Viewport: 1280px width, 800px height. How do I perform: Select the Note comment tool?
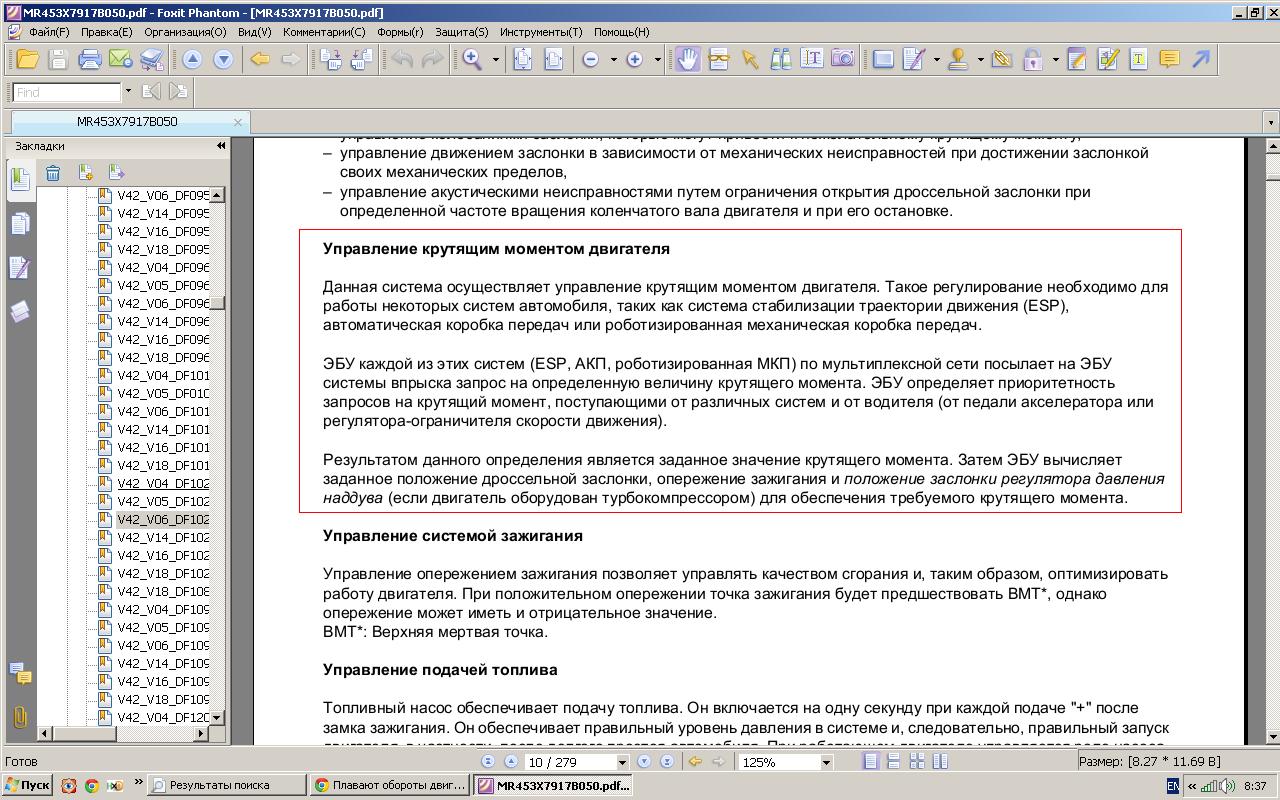(1169, 60)
